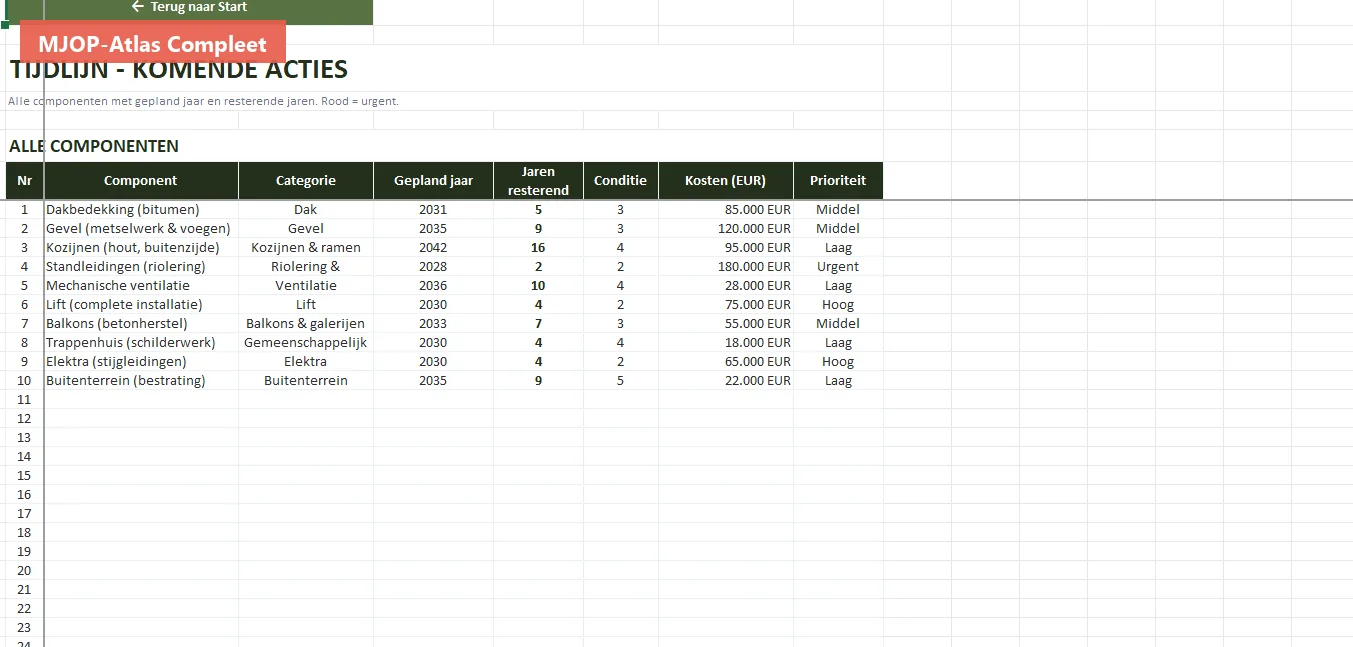Click the 75.000 EUR cost cell
1353x647 pixels.
pyautogui.click(x=726, y=305)
